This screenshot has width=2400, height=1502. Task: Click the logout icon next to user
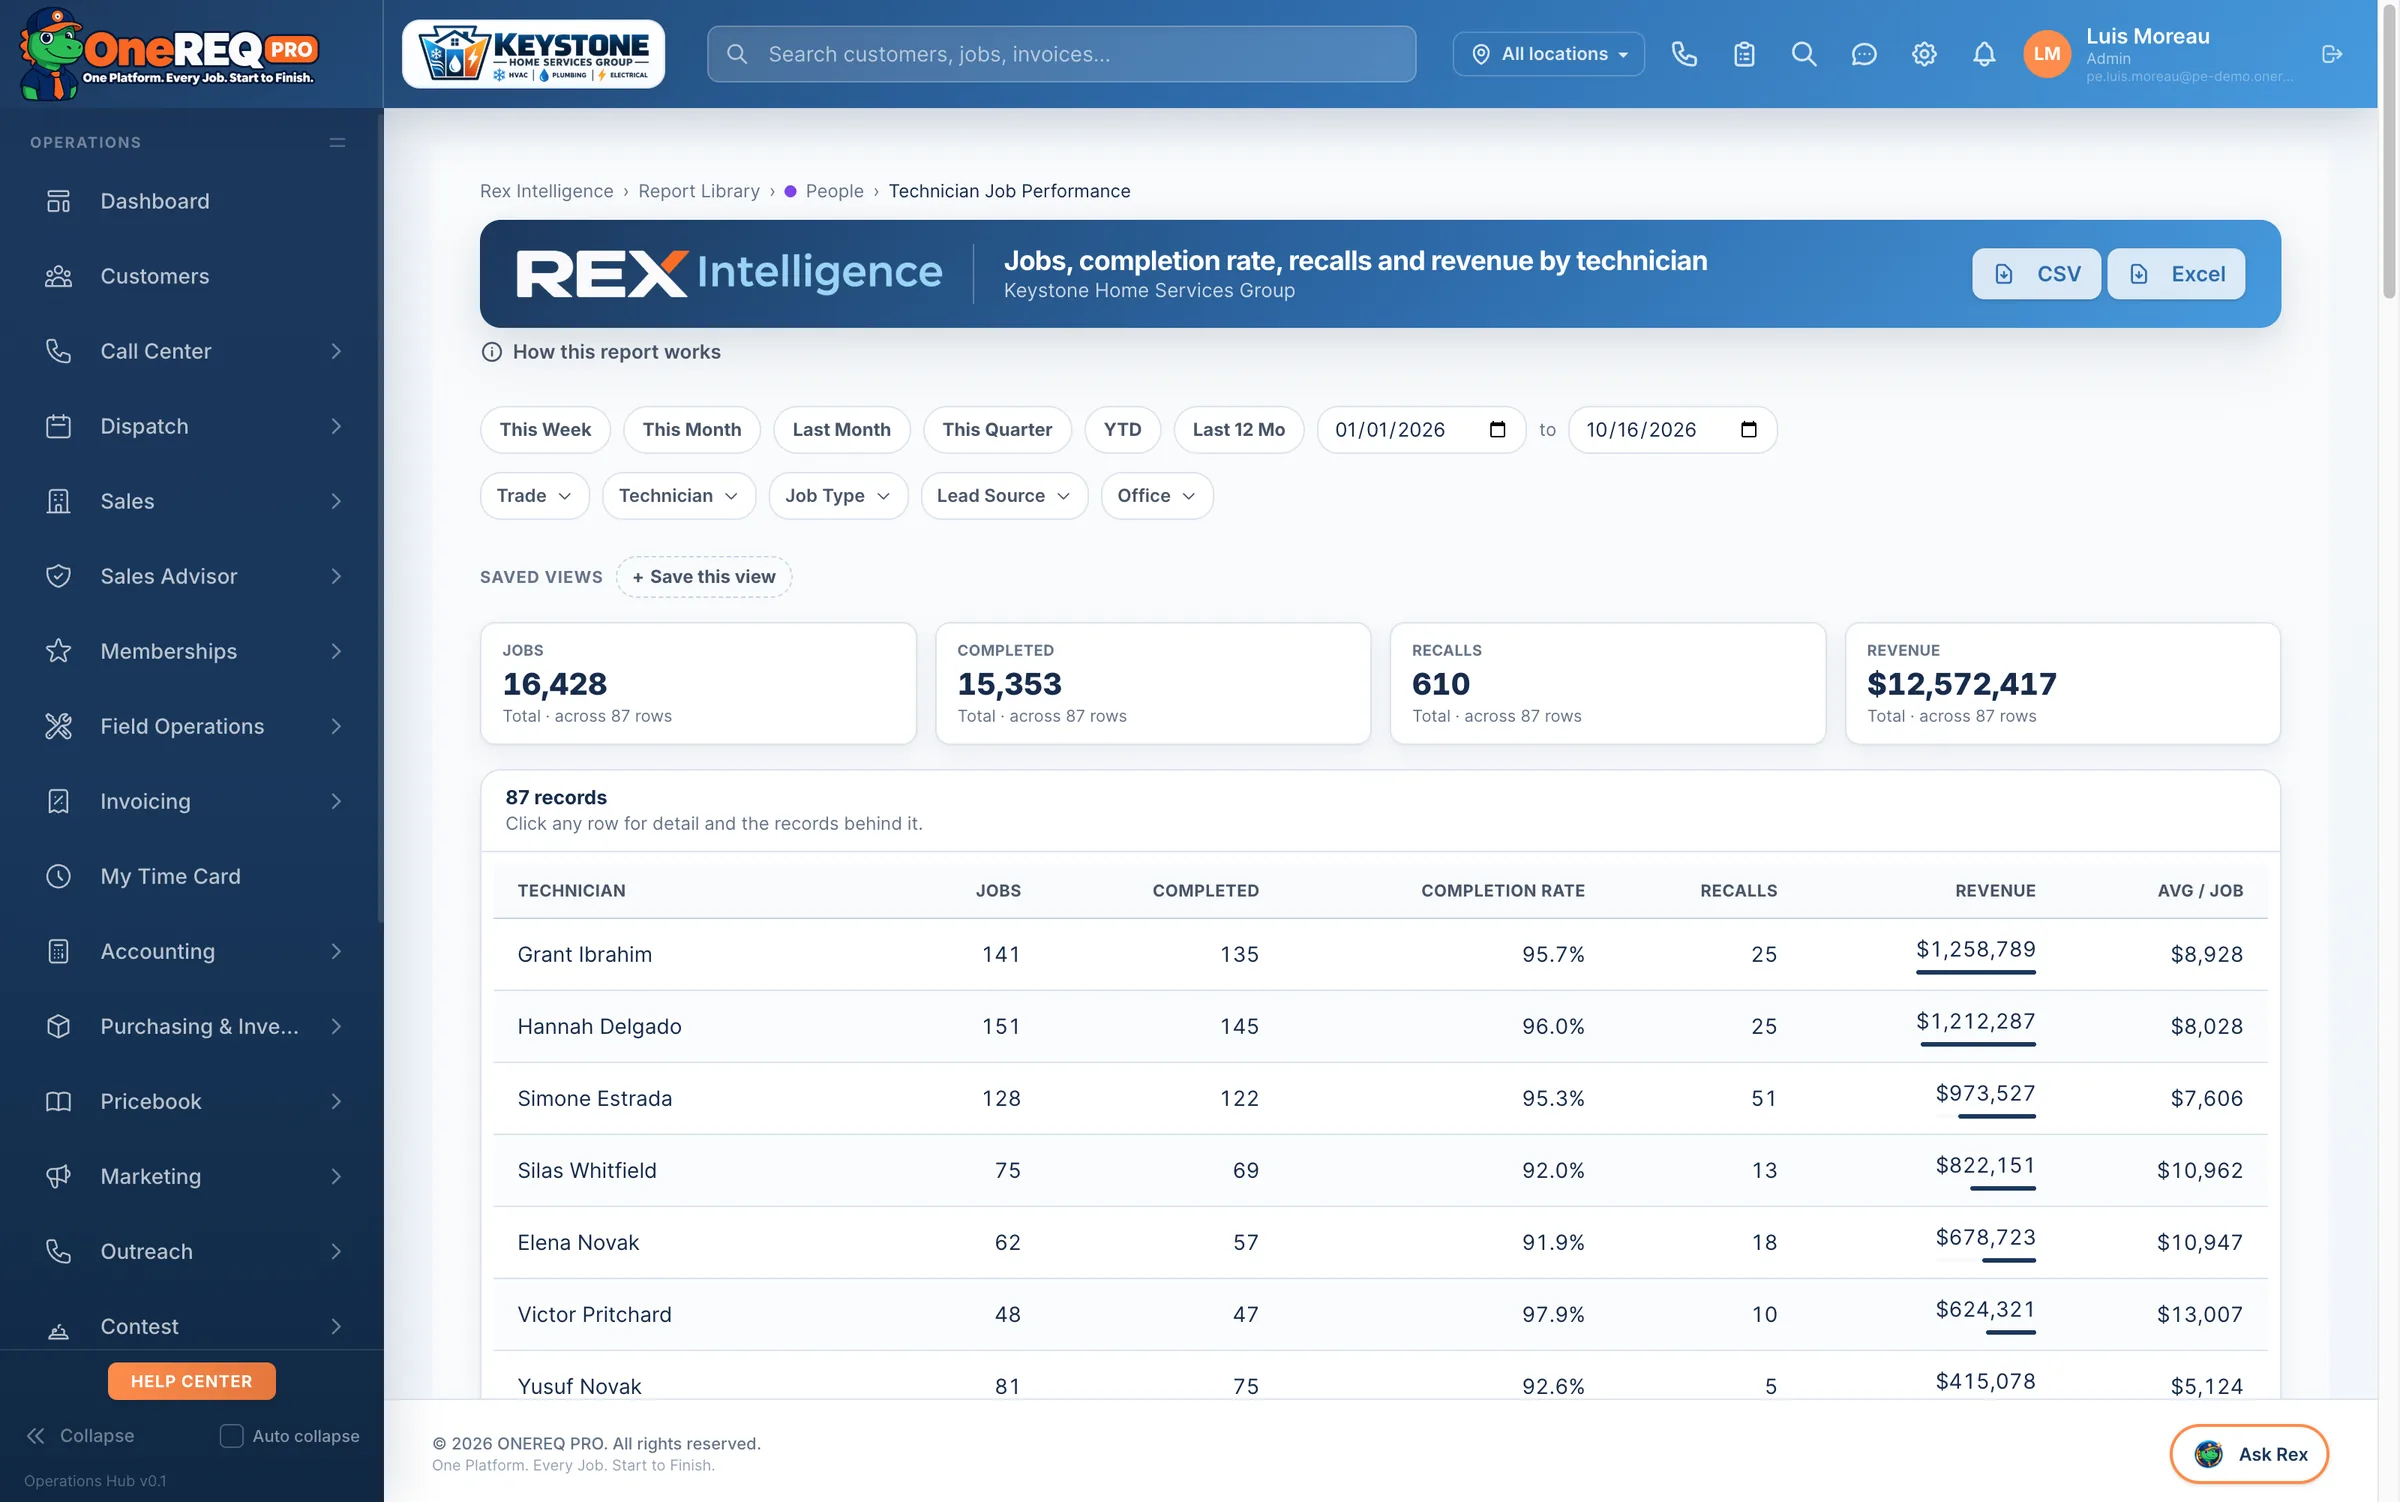click(x=2332, y=54)
